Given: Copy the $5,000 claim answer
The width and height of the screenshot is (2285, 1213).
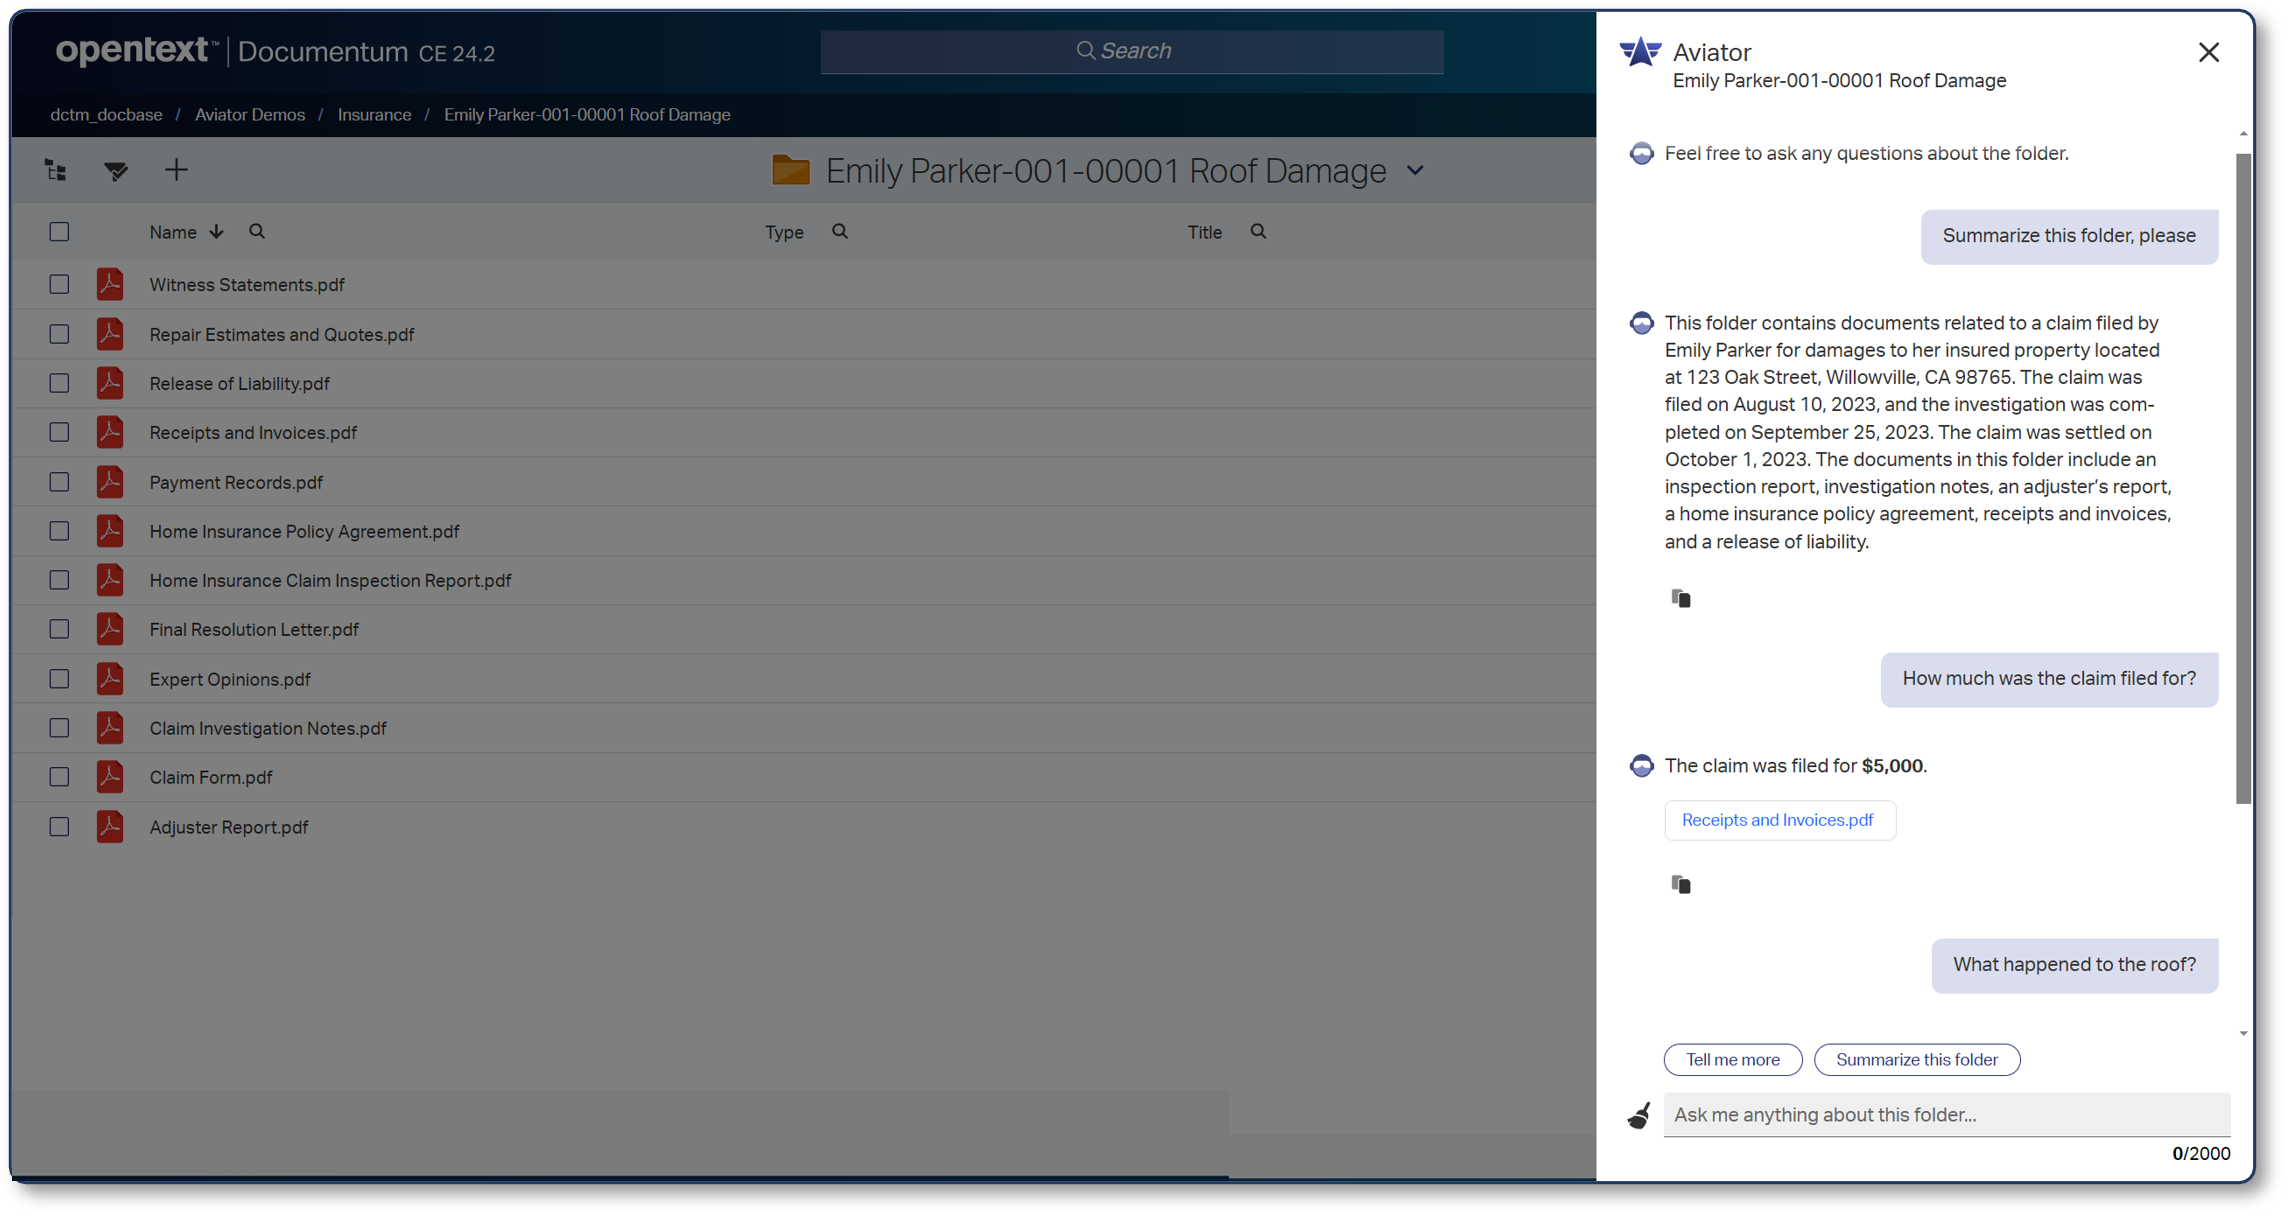Looking at the screenshot, I should pyautogui.click(x=1681, y=884).
